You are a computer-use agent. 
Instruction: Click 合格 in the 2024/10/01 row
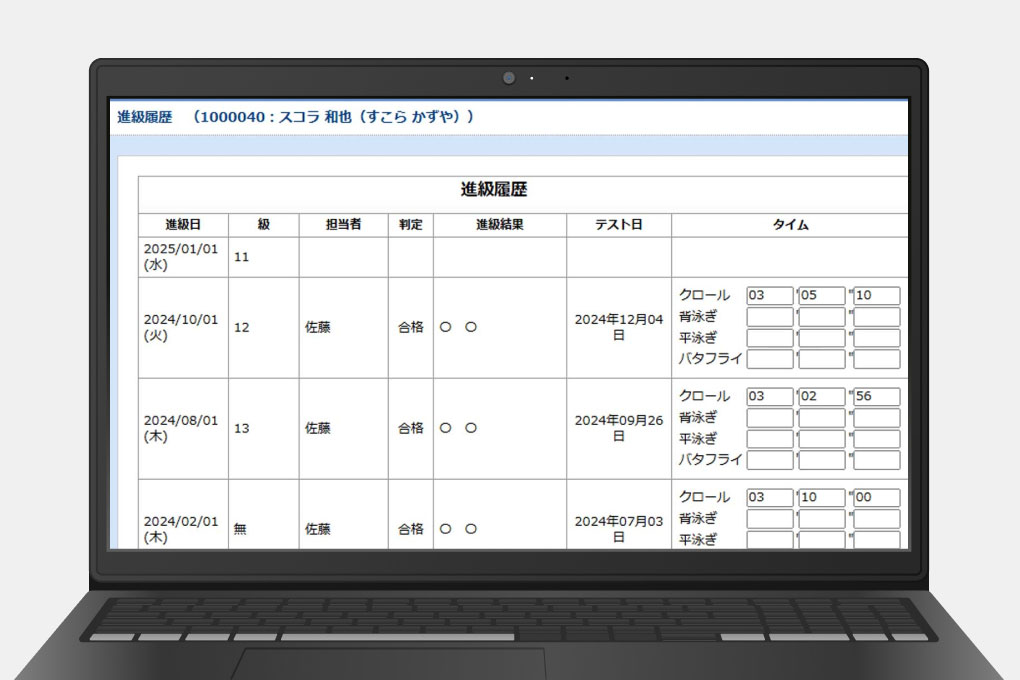[410, 327]
